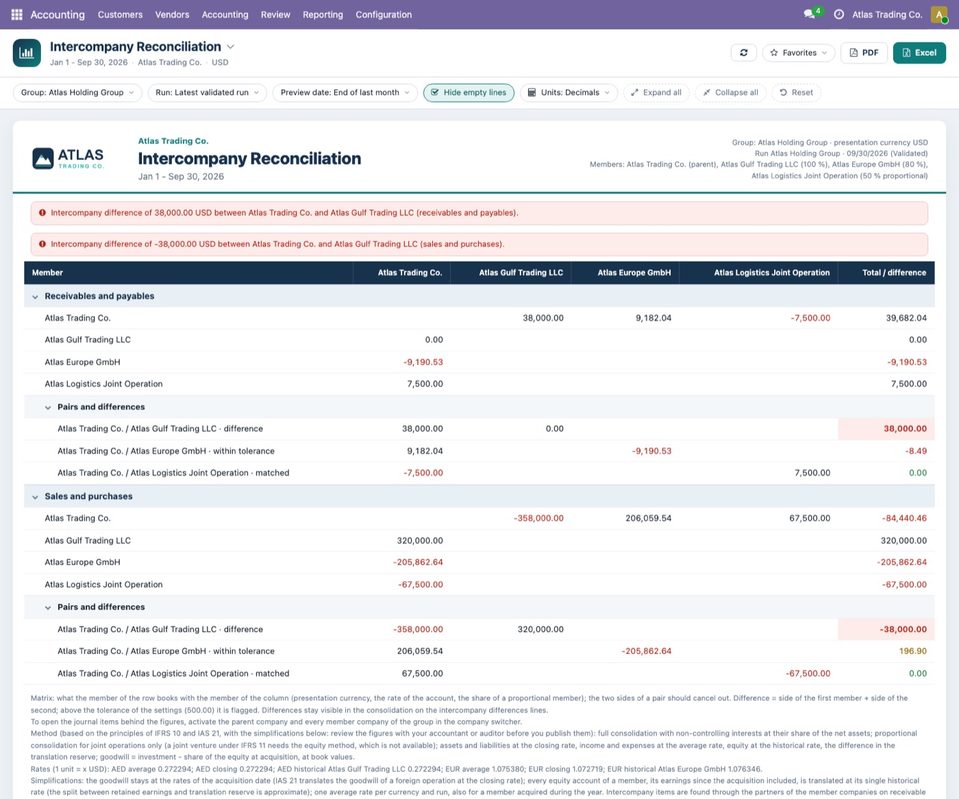Collapse the Sales and purchases section
This screenshot has height=799, width=959.
(35, 497)
